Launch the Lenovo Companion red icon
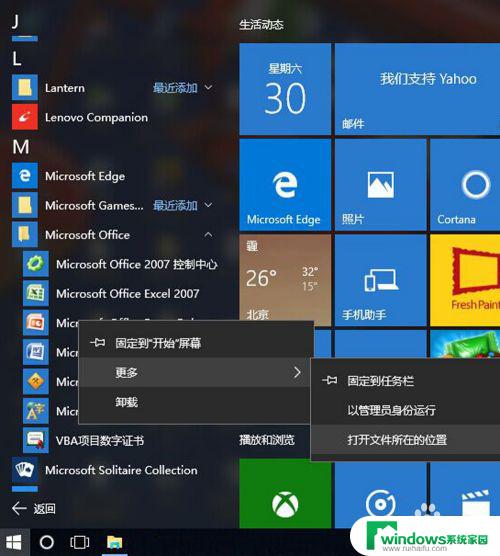500x556 pixels. (24, 117)
